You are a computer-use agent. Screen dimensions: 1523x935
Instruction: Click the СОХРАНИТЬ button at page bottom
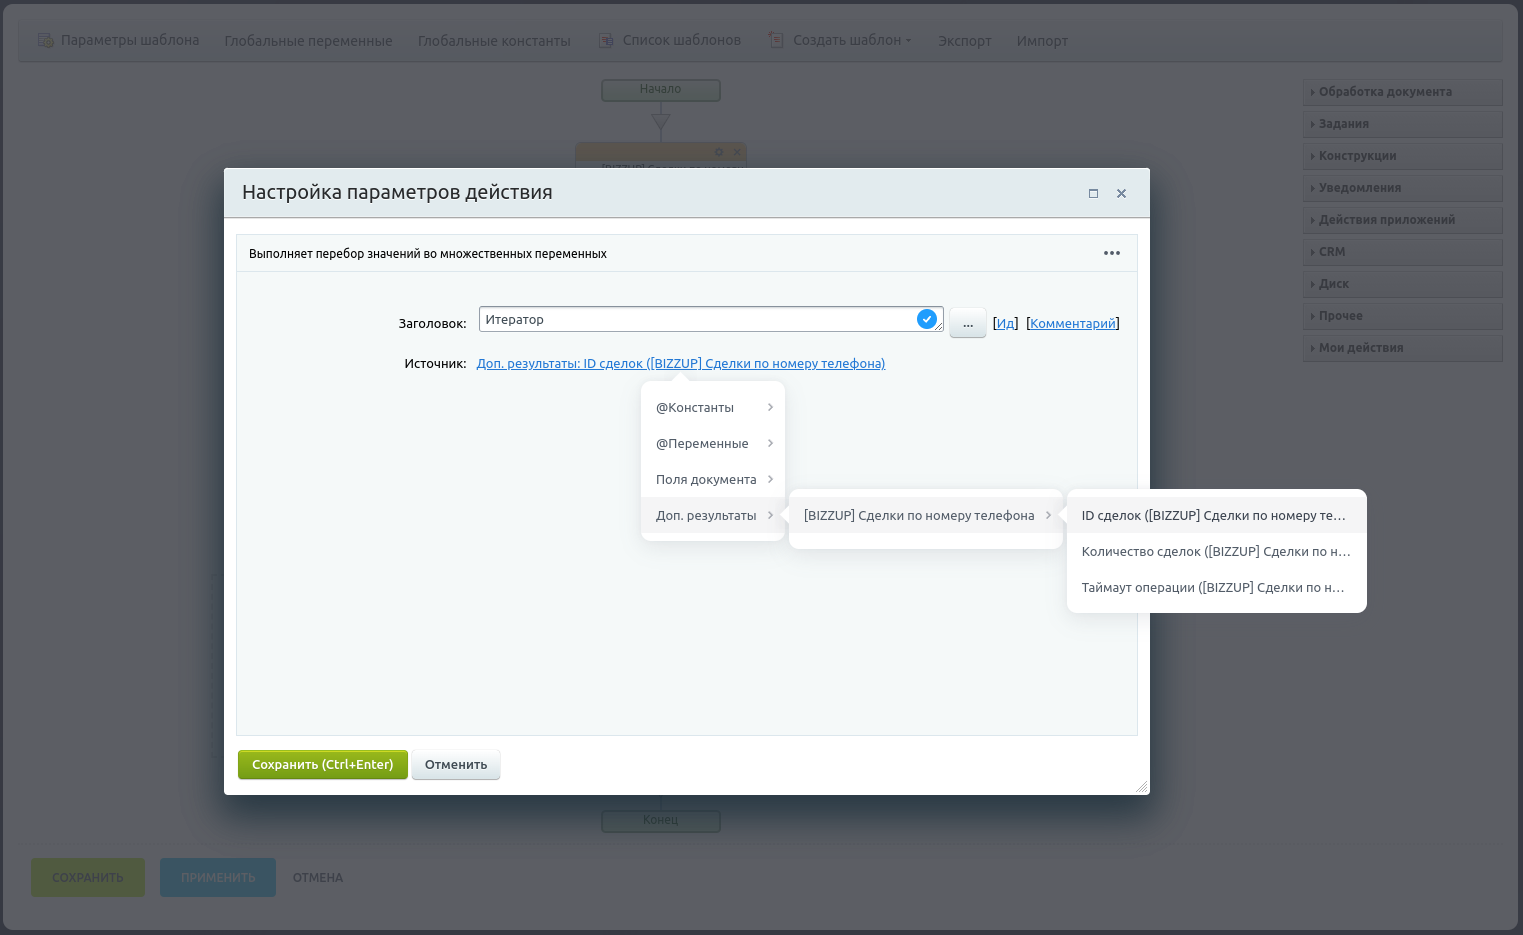pos(88,878)
